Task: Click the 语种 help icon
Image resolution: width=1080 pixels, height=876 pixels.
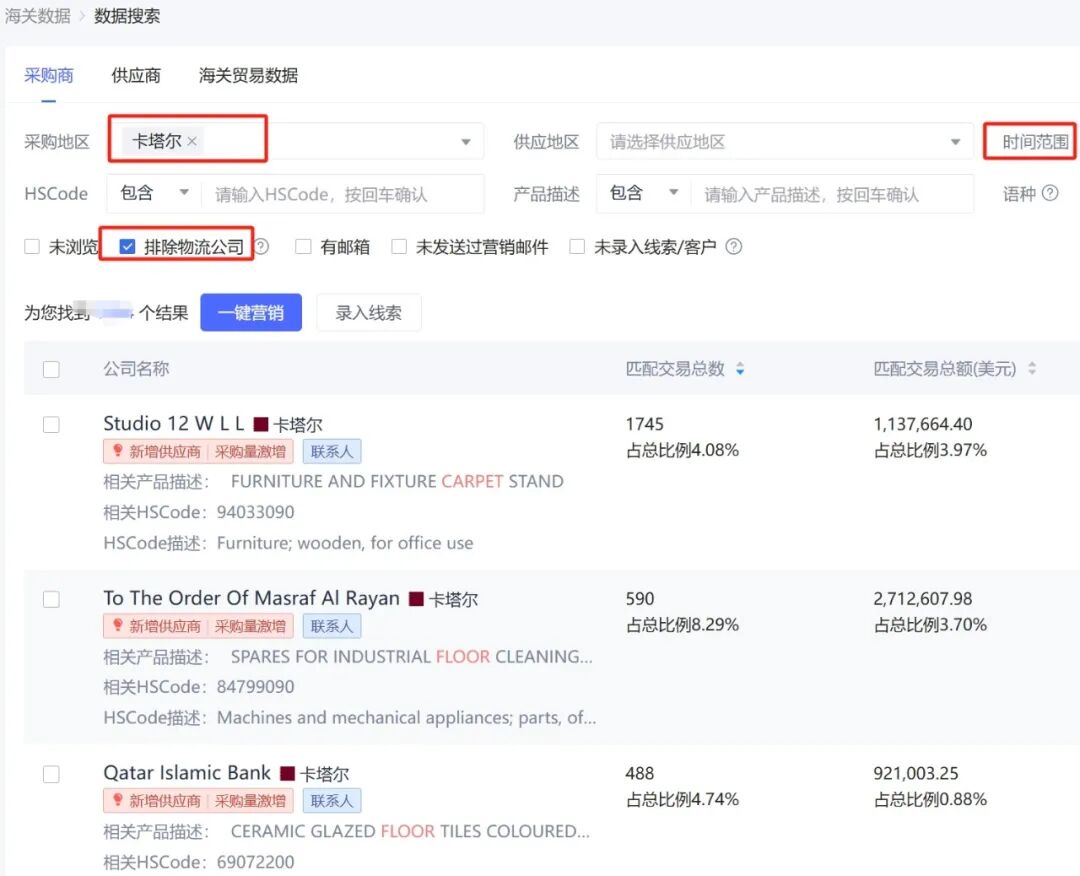Action: (1050, 193)
